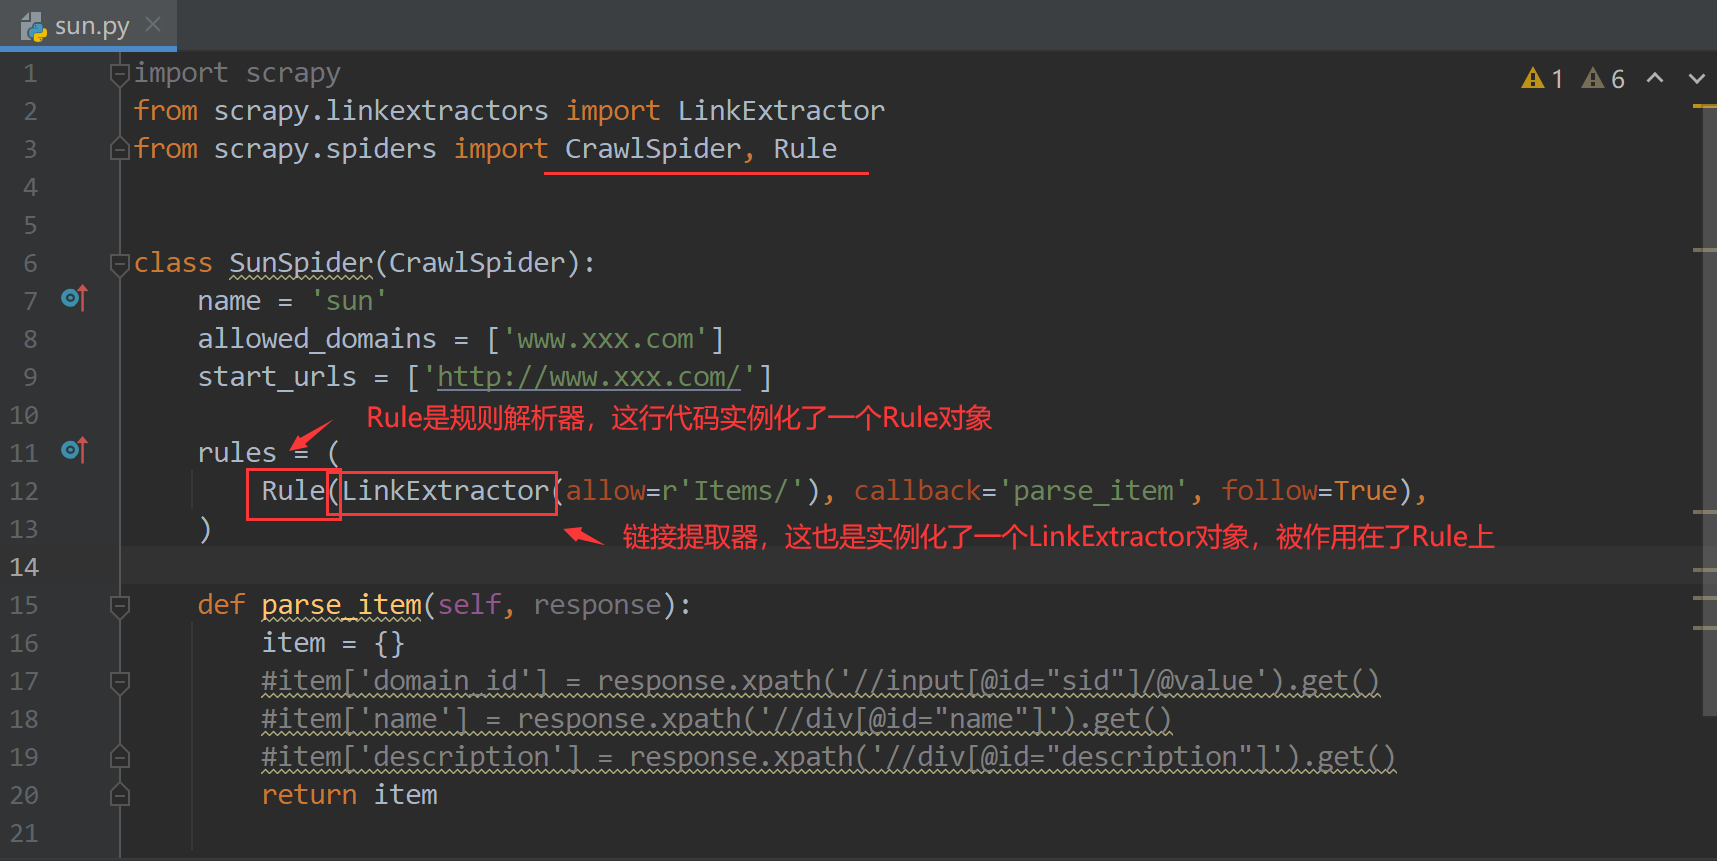Click the vertical scrollbar thumb

[x=1709, y=413]
